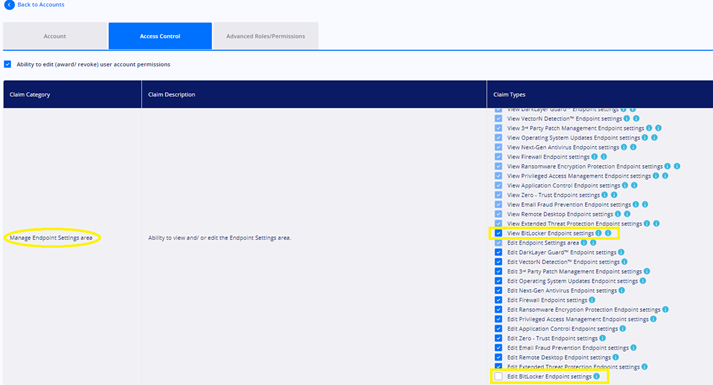The image size is (713, 385).
Task: Open info icon for Edit Firewall Endpoint settings
Action: tap(592, 300)
